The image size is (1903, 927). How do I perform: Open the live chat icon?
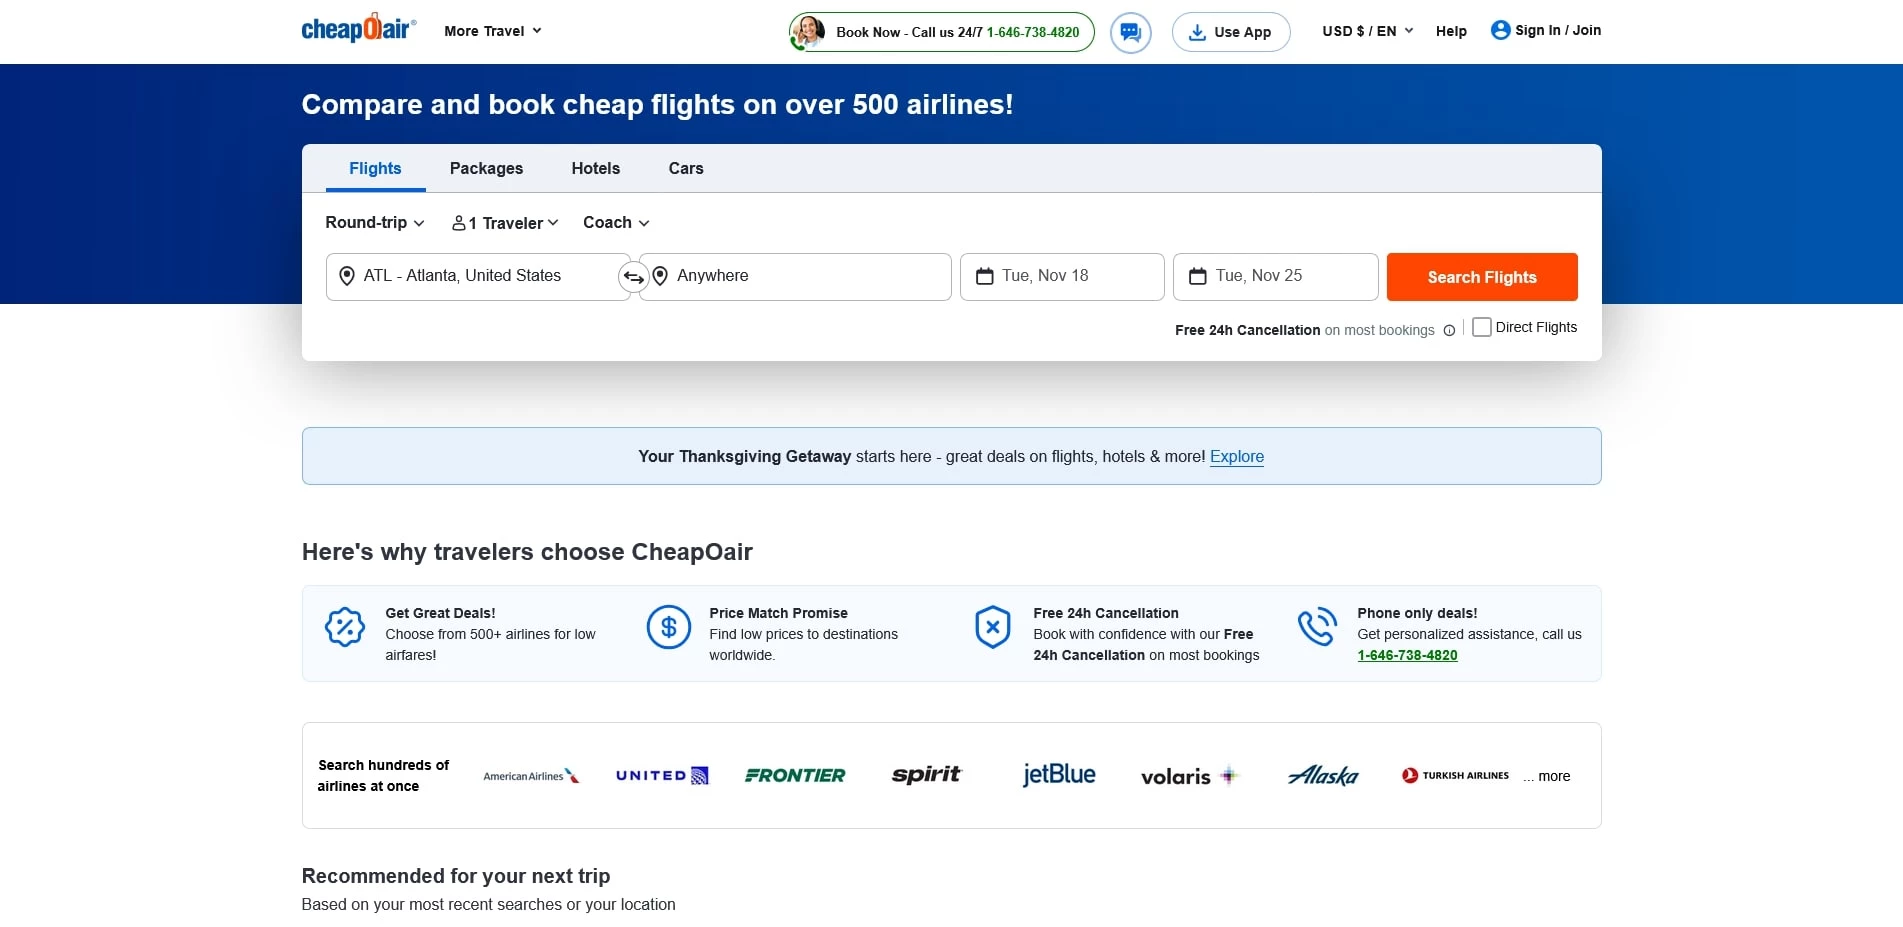(x=1130, y=32)
